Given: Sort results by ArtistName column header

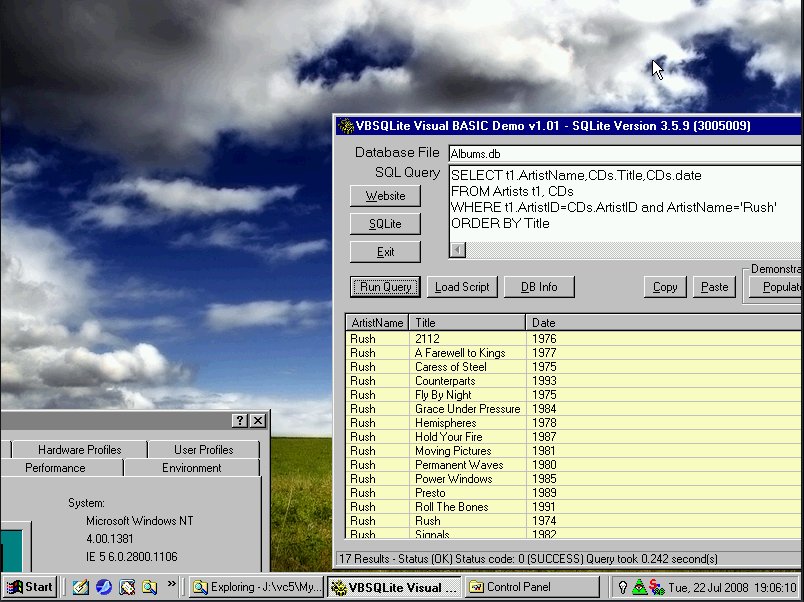Looking at the screenshot, I should pyautogui.click(x=377, y=323).
